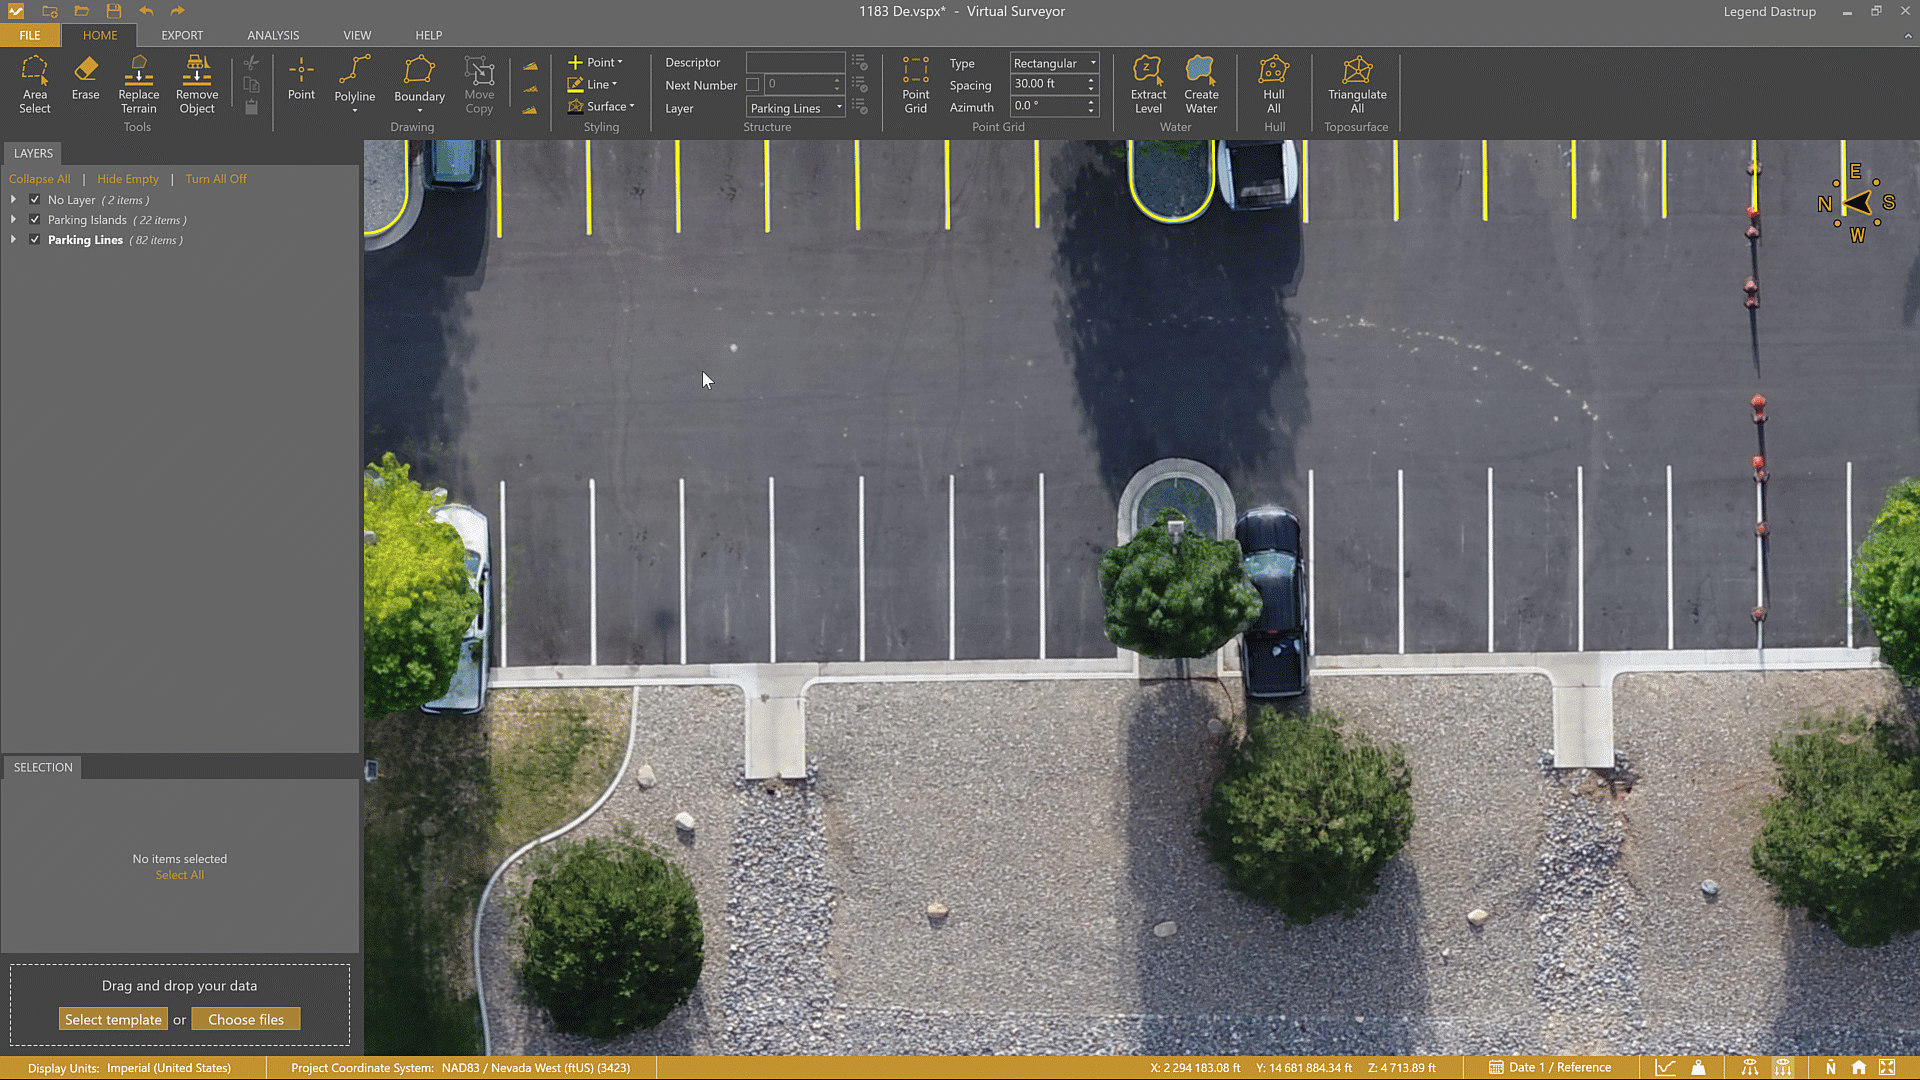Toggle the Parking Lines layer visibility
The image size is (1920, 1080).
(x=35, y=240)
